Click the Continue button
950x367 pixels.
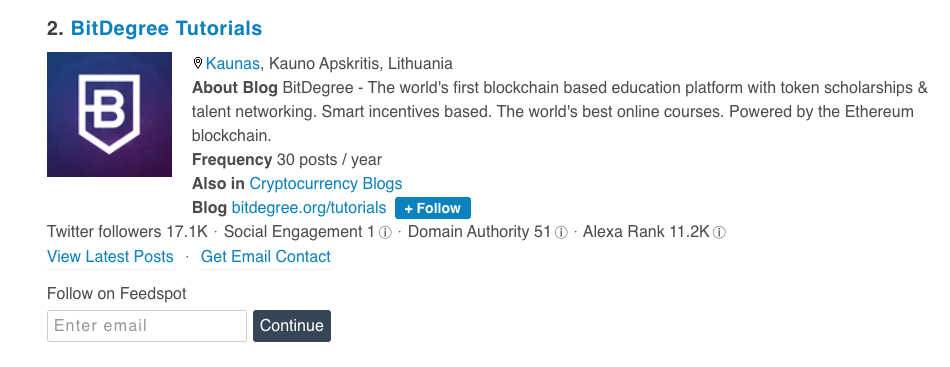point(292,326)
